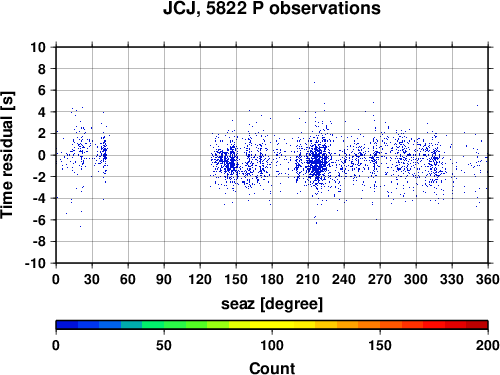This screenshot has height=375, width=500.
Task: Select the green segment near count 50
Action: click(164, 325)
